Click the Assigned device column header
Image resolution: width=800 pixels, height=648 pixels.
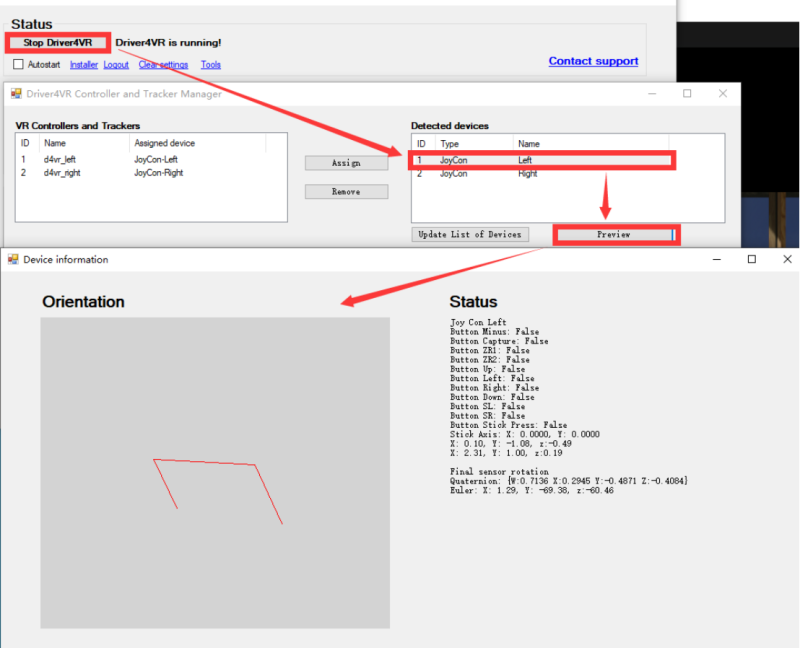click(x=197, y=143)
